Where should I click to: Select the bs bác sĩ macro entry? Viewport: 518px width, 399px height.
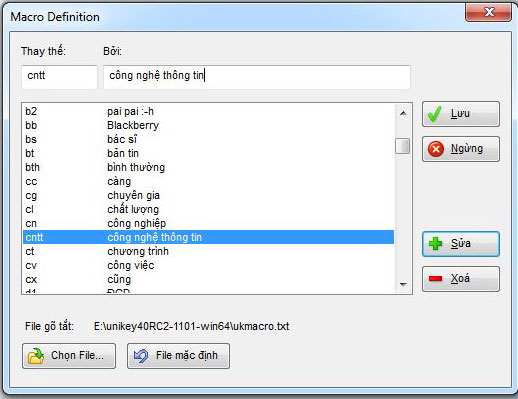(208, 139)
